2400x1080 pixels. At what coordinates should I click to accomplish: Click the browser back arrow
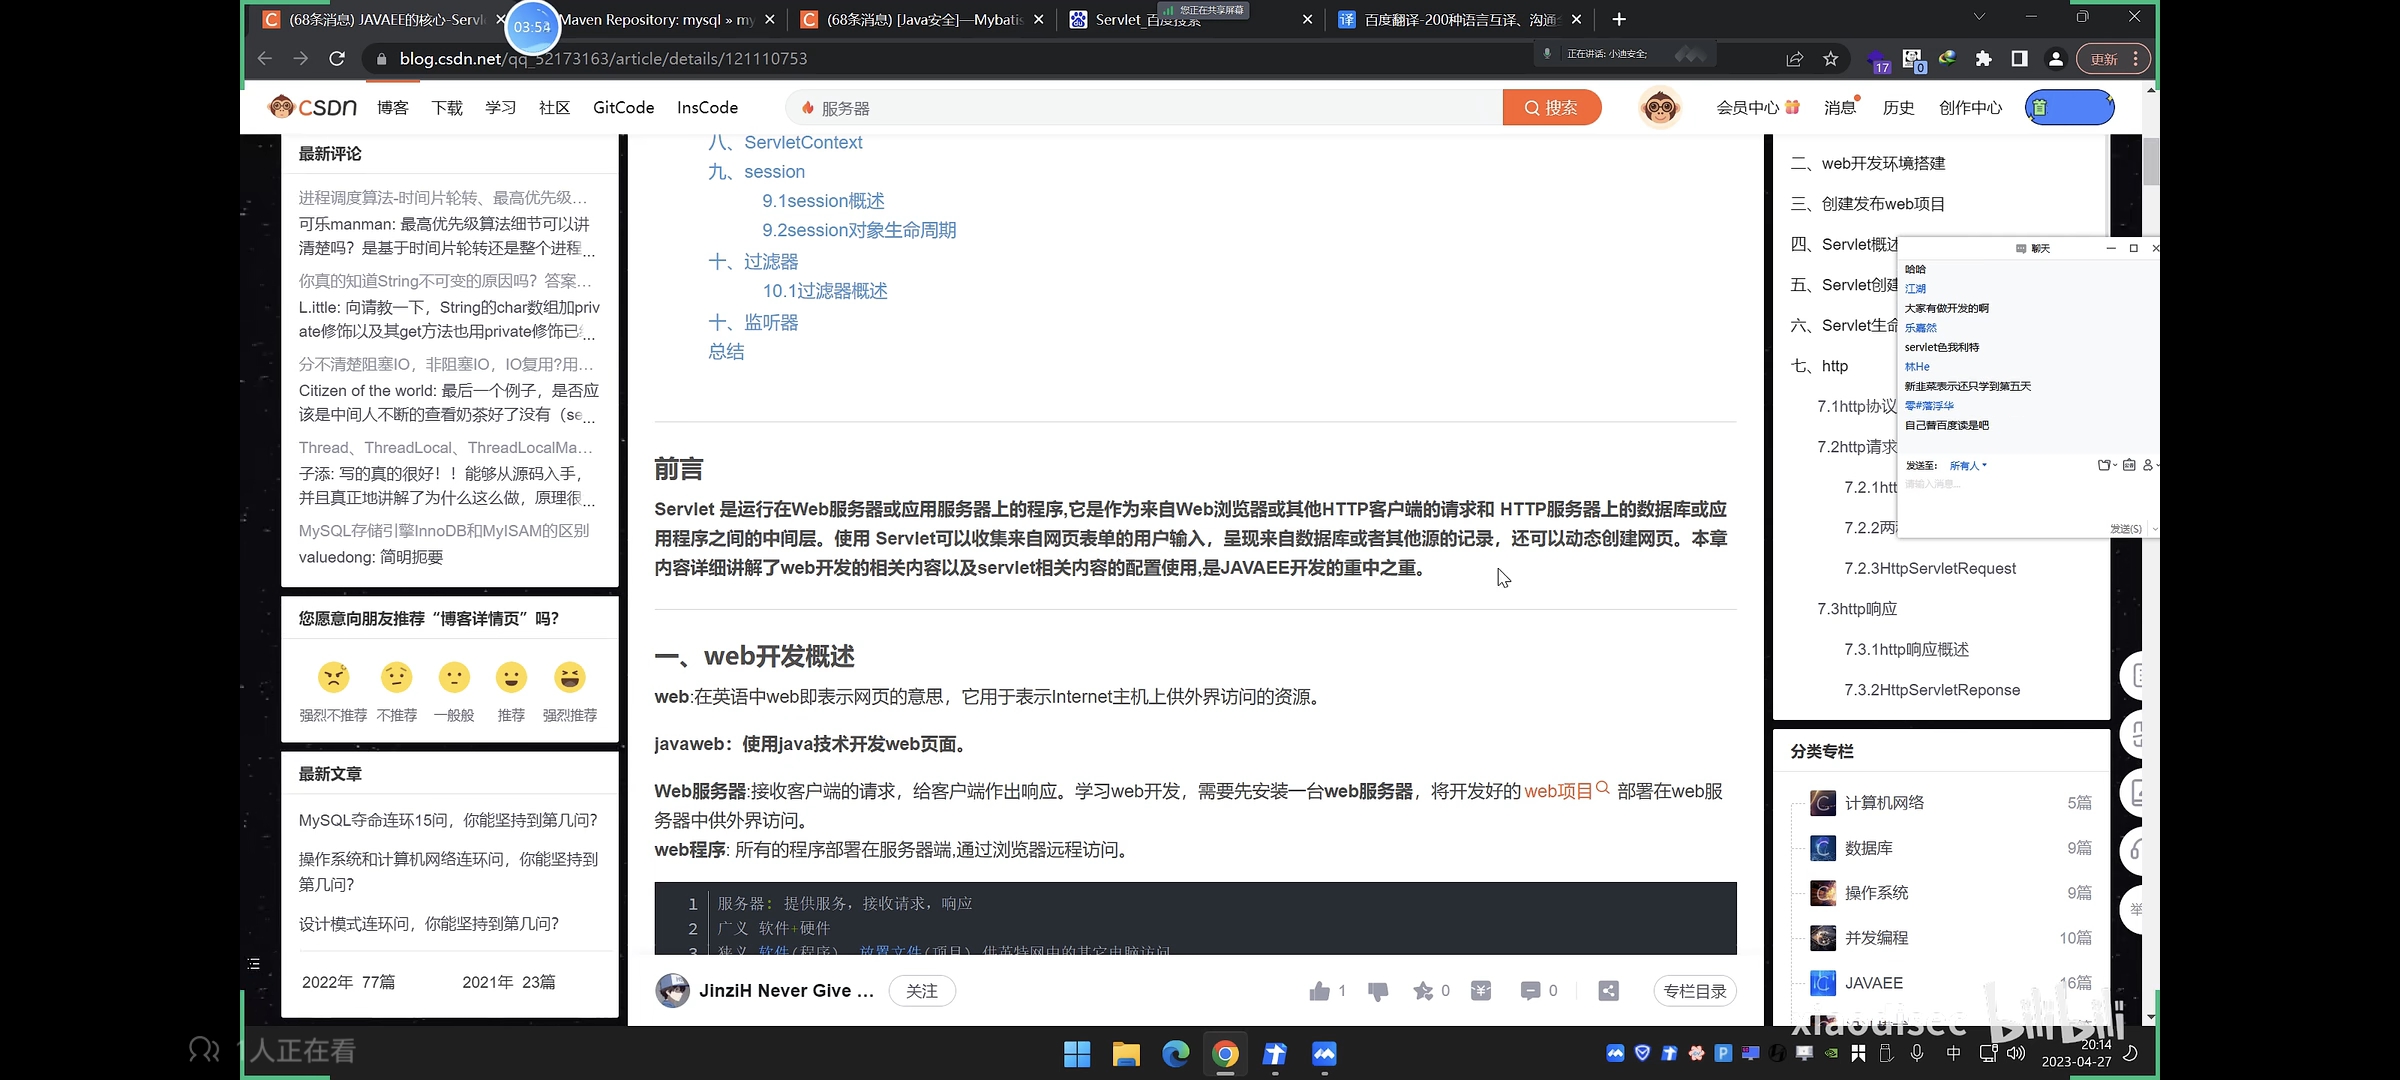(x=264, y=59)
